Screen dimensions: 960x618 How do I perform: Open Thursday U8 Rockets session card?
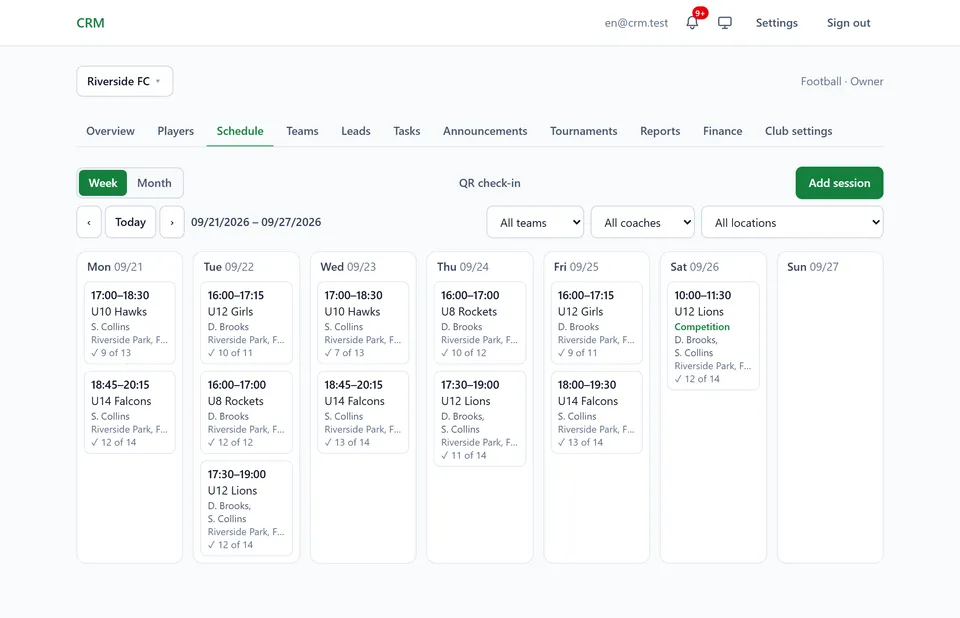480,323
